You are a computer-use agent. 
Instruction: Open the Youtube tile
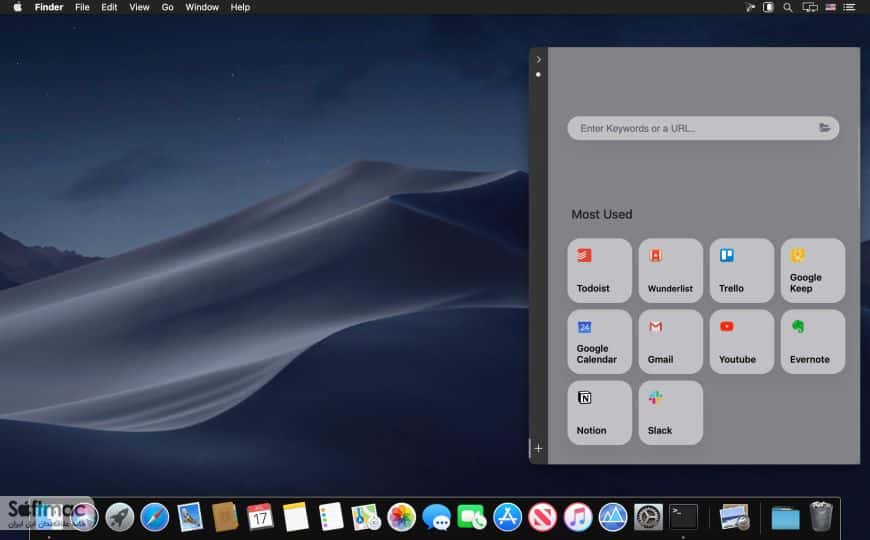741,341
